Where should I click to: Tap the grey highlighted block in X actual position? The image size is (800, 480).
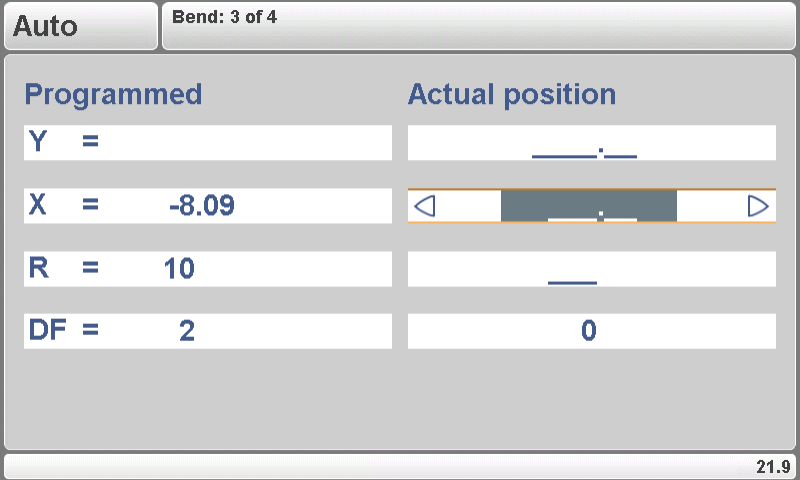588,206
